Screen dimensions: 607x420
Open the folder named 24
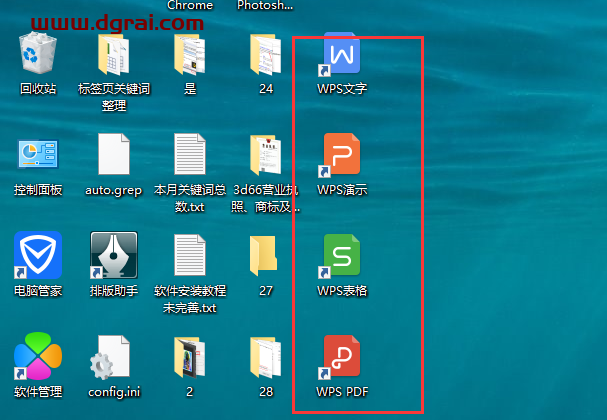point(266,55)
